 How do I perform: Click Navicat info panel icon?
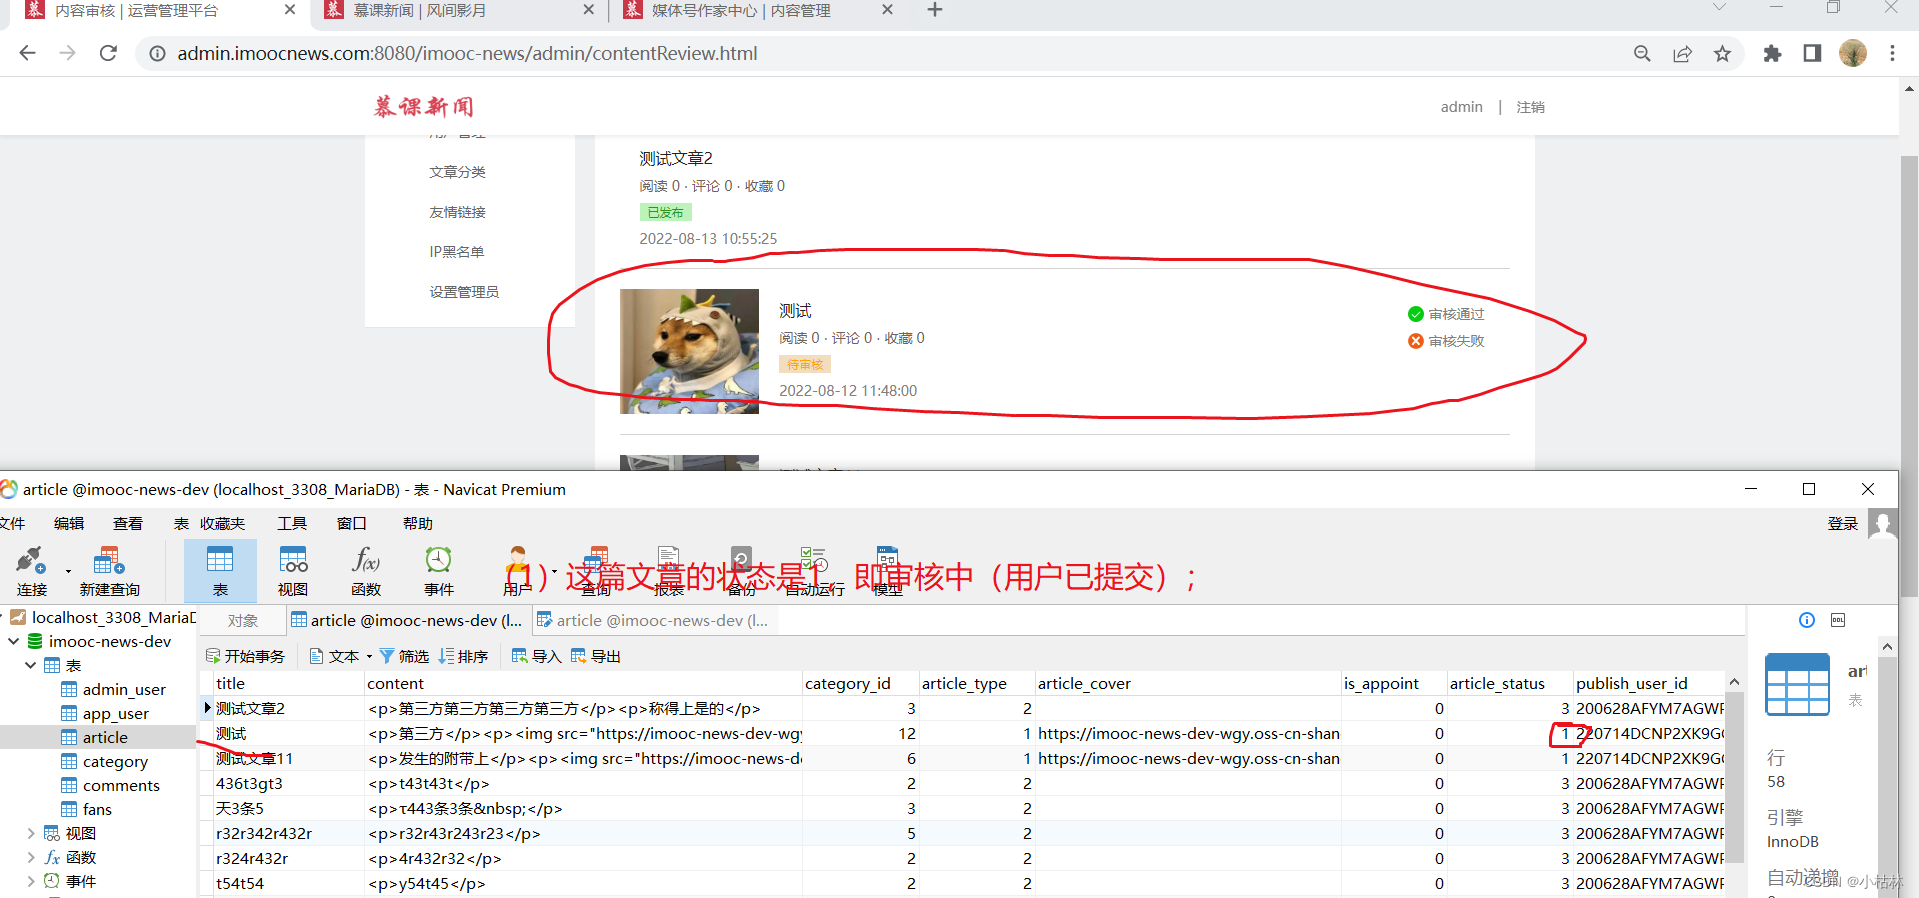[1807, 620]
